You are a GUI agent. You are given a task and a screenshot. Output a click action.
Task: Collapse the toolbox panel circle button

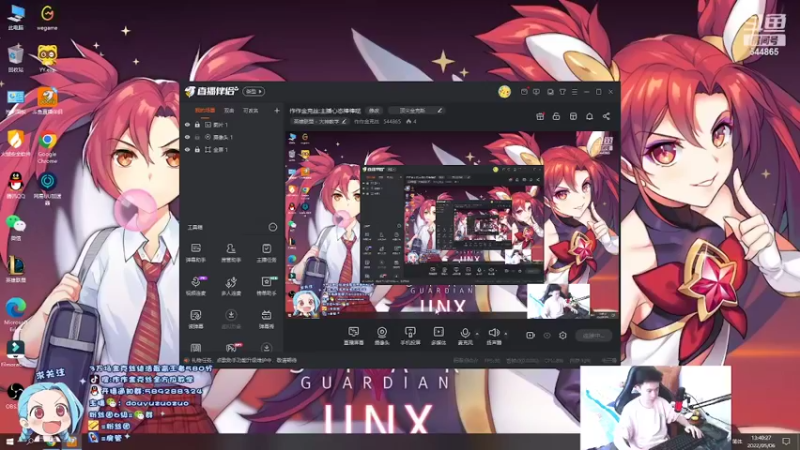click(x=272, y=227)
